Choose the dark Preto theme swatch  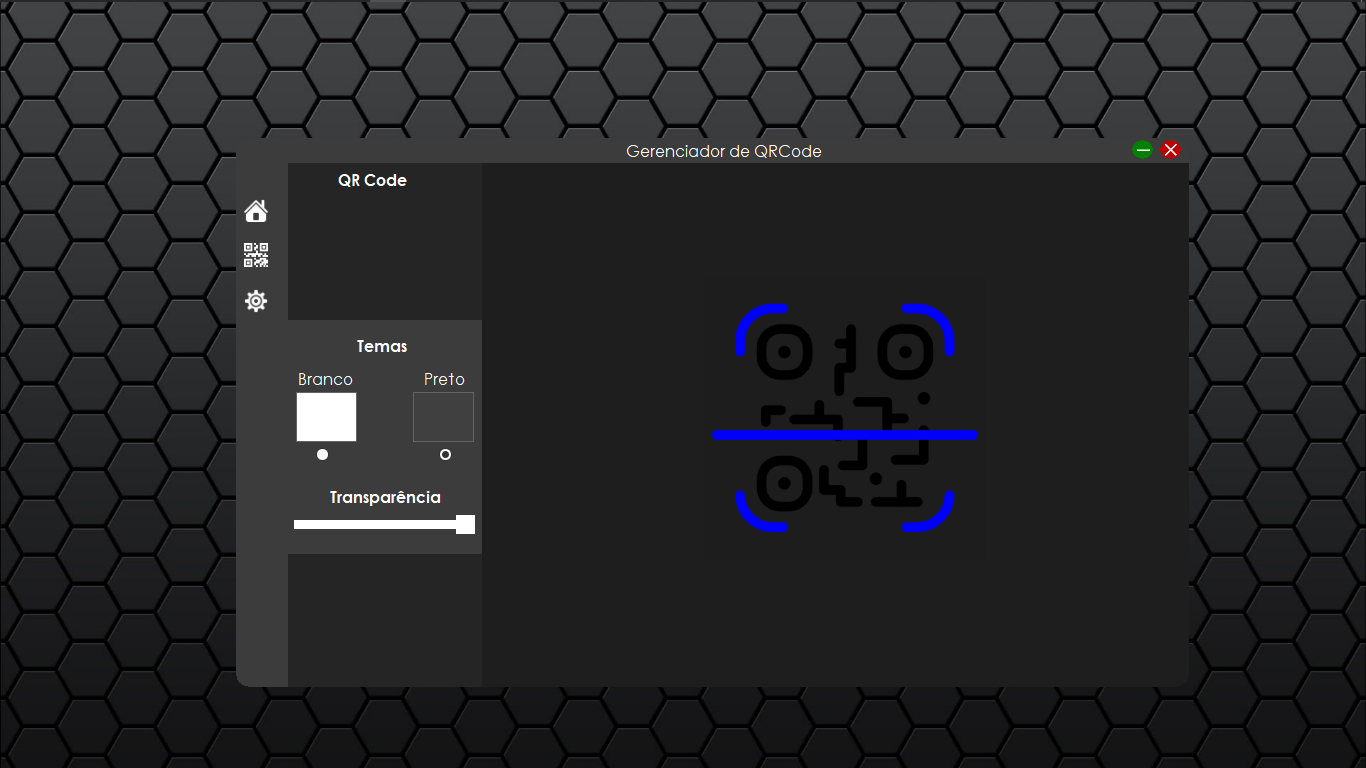pos(443,417)
